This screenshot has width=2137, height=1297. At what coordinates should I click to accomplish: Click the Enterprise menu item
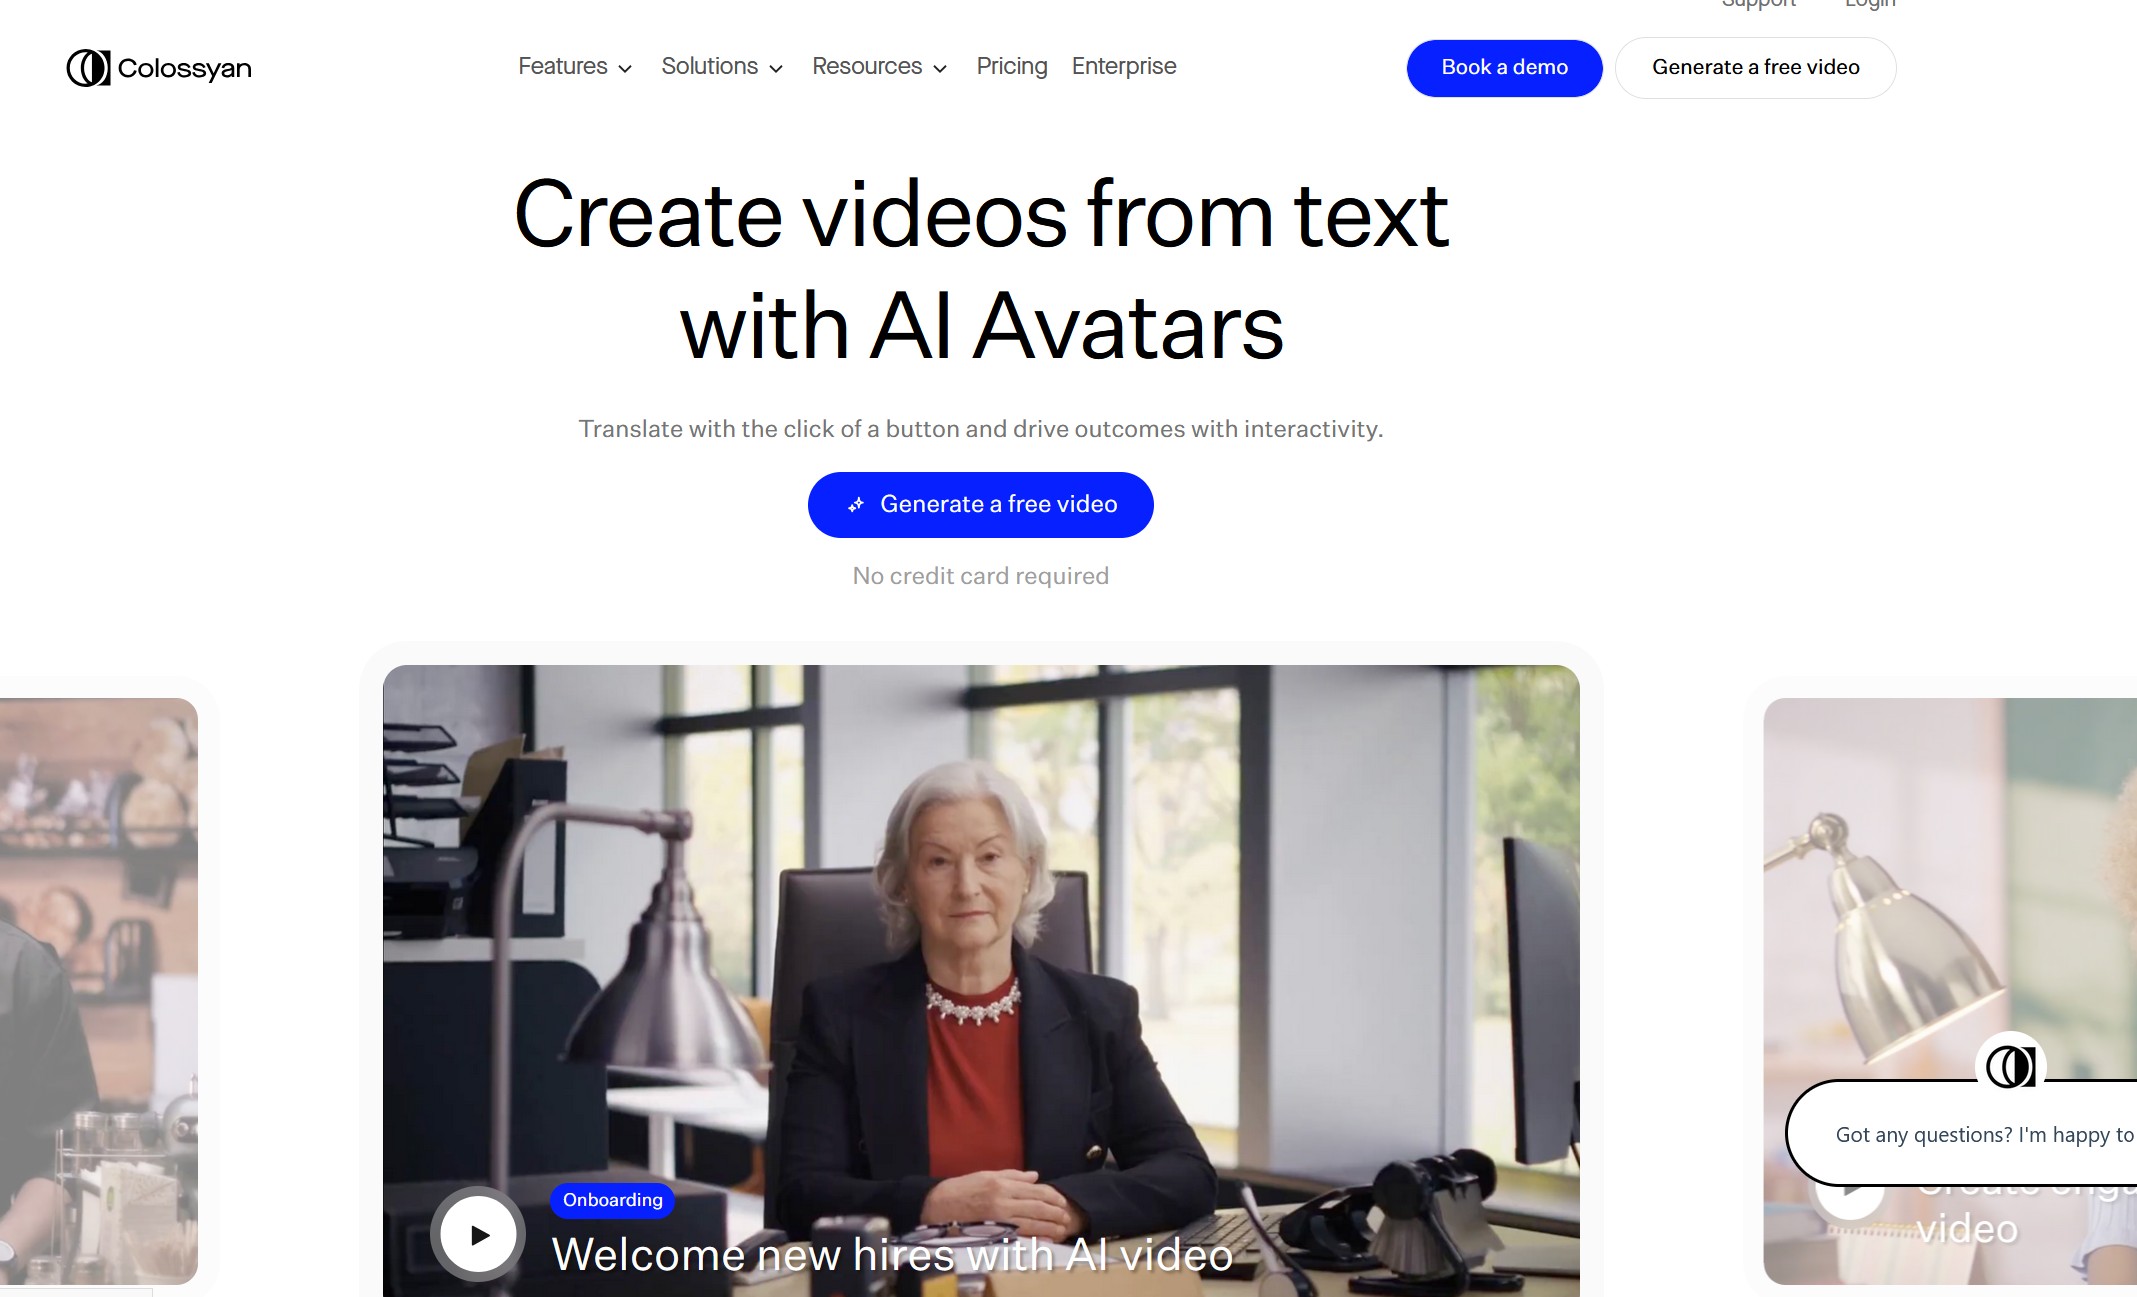coord(1123,66)
